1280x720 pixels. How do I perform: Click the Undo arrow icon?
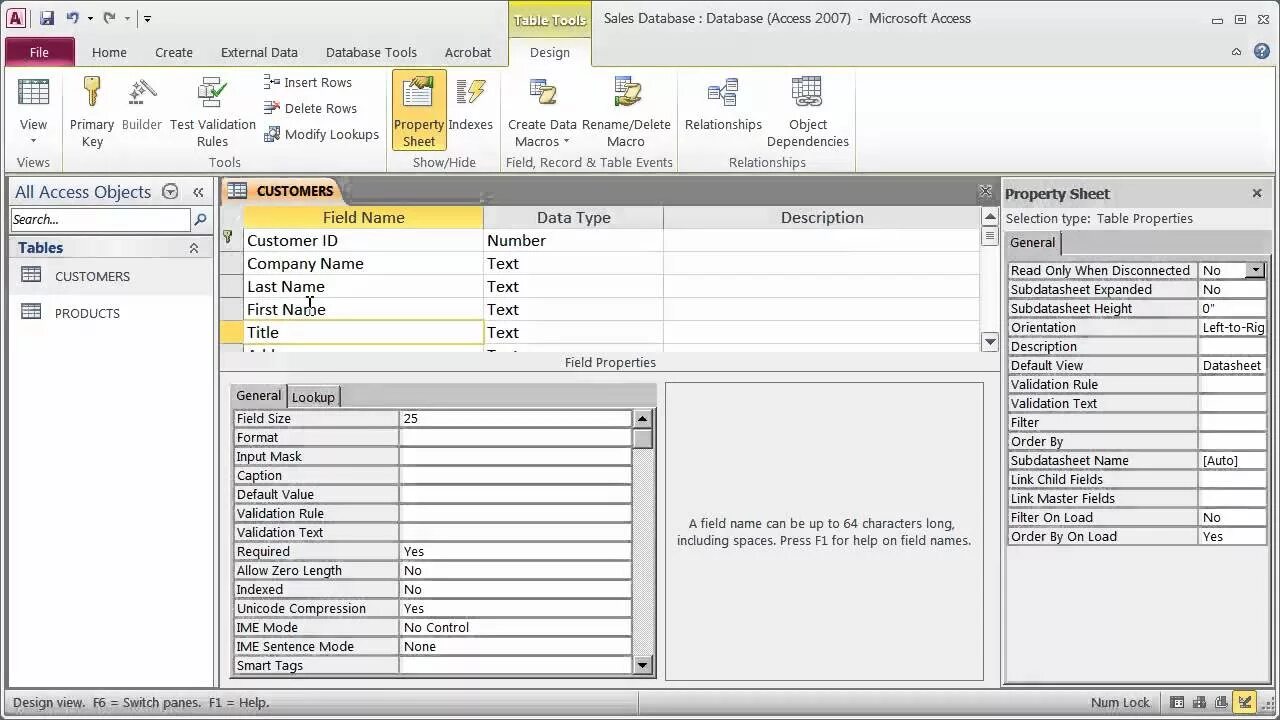tap(72, 18)
